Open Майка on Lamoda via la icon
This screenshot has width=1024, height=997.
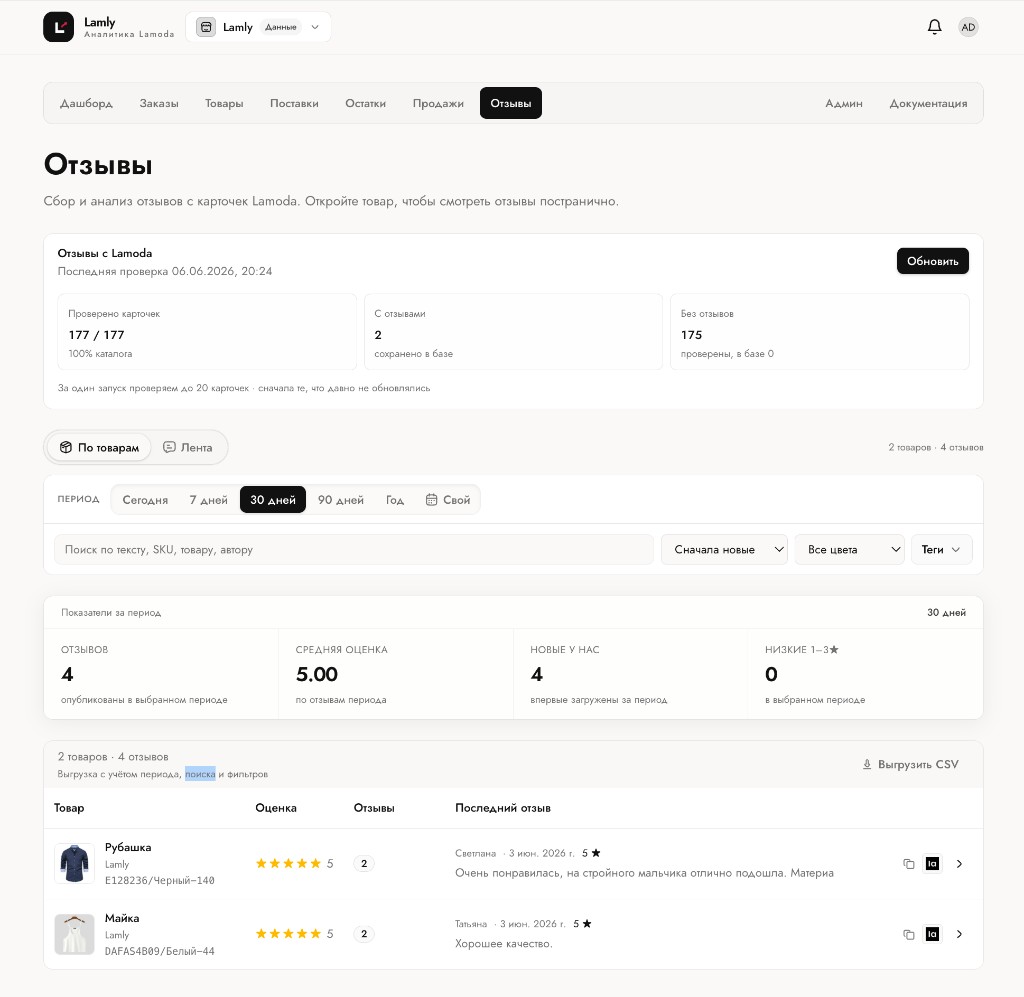pos(933,934)
